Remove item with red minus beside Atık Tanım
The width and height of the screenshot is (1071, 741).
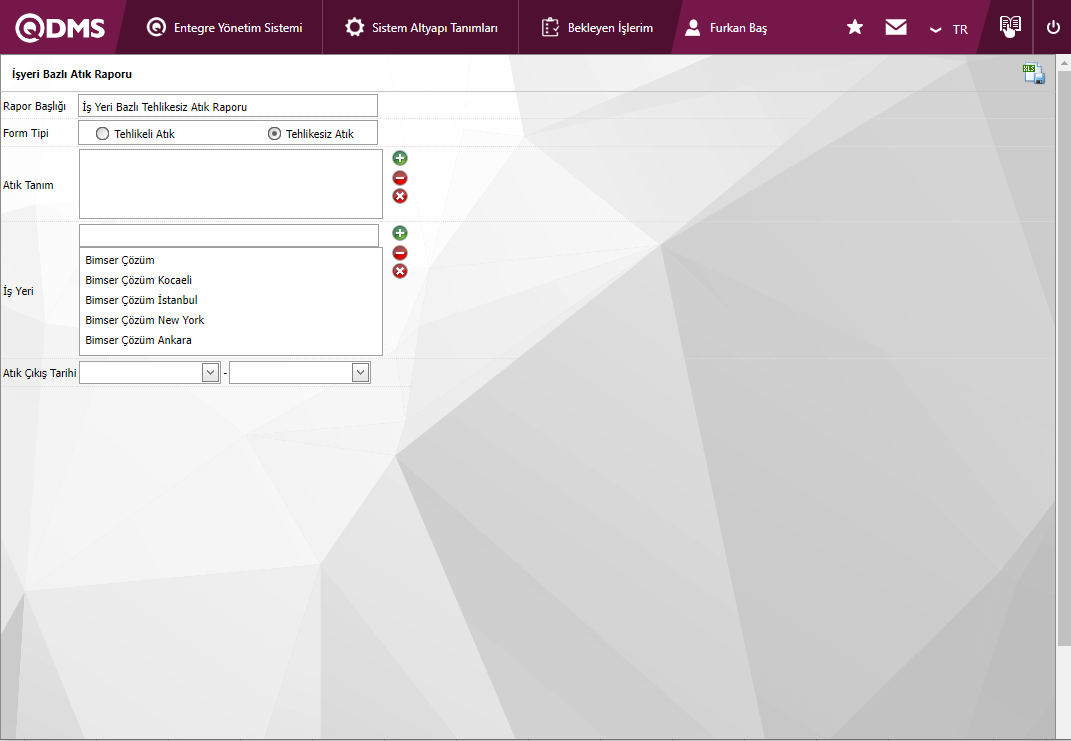point(400,178)
